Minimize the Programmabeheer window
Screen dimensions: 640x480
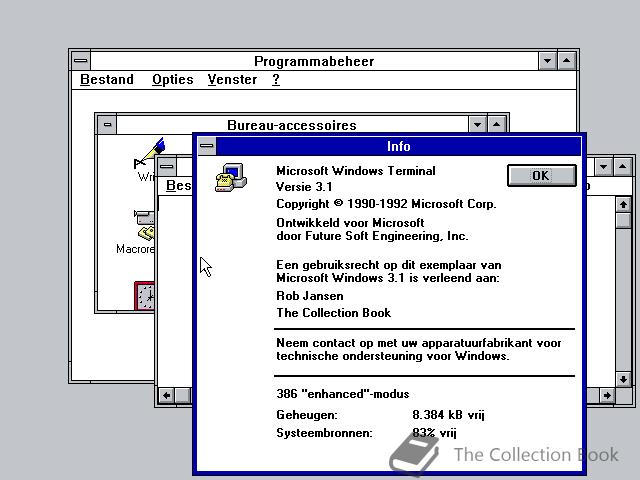(x=547, y=61)
